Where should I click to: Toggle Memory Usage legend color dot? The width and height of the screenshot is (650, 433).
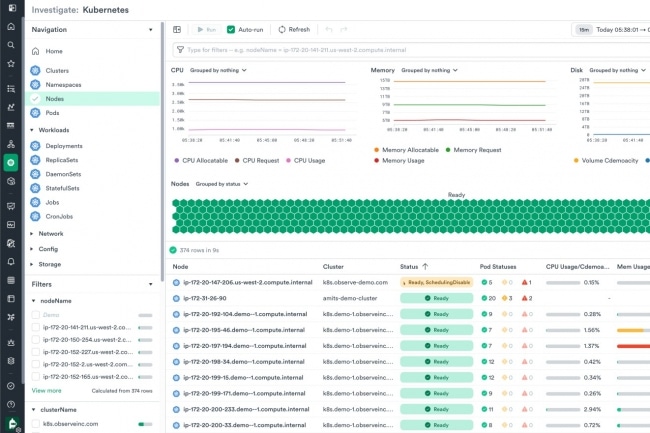[x=376, y=160]
